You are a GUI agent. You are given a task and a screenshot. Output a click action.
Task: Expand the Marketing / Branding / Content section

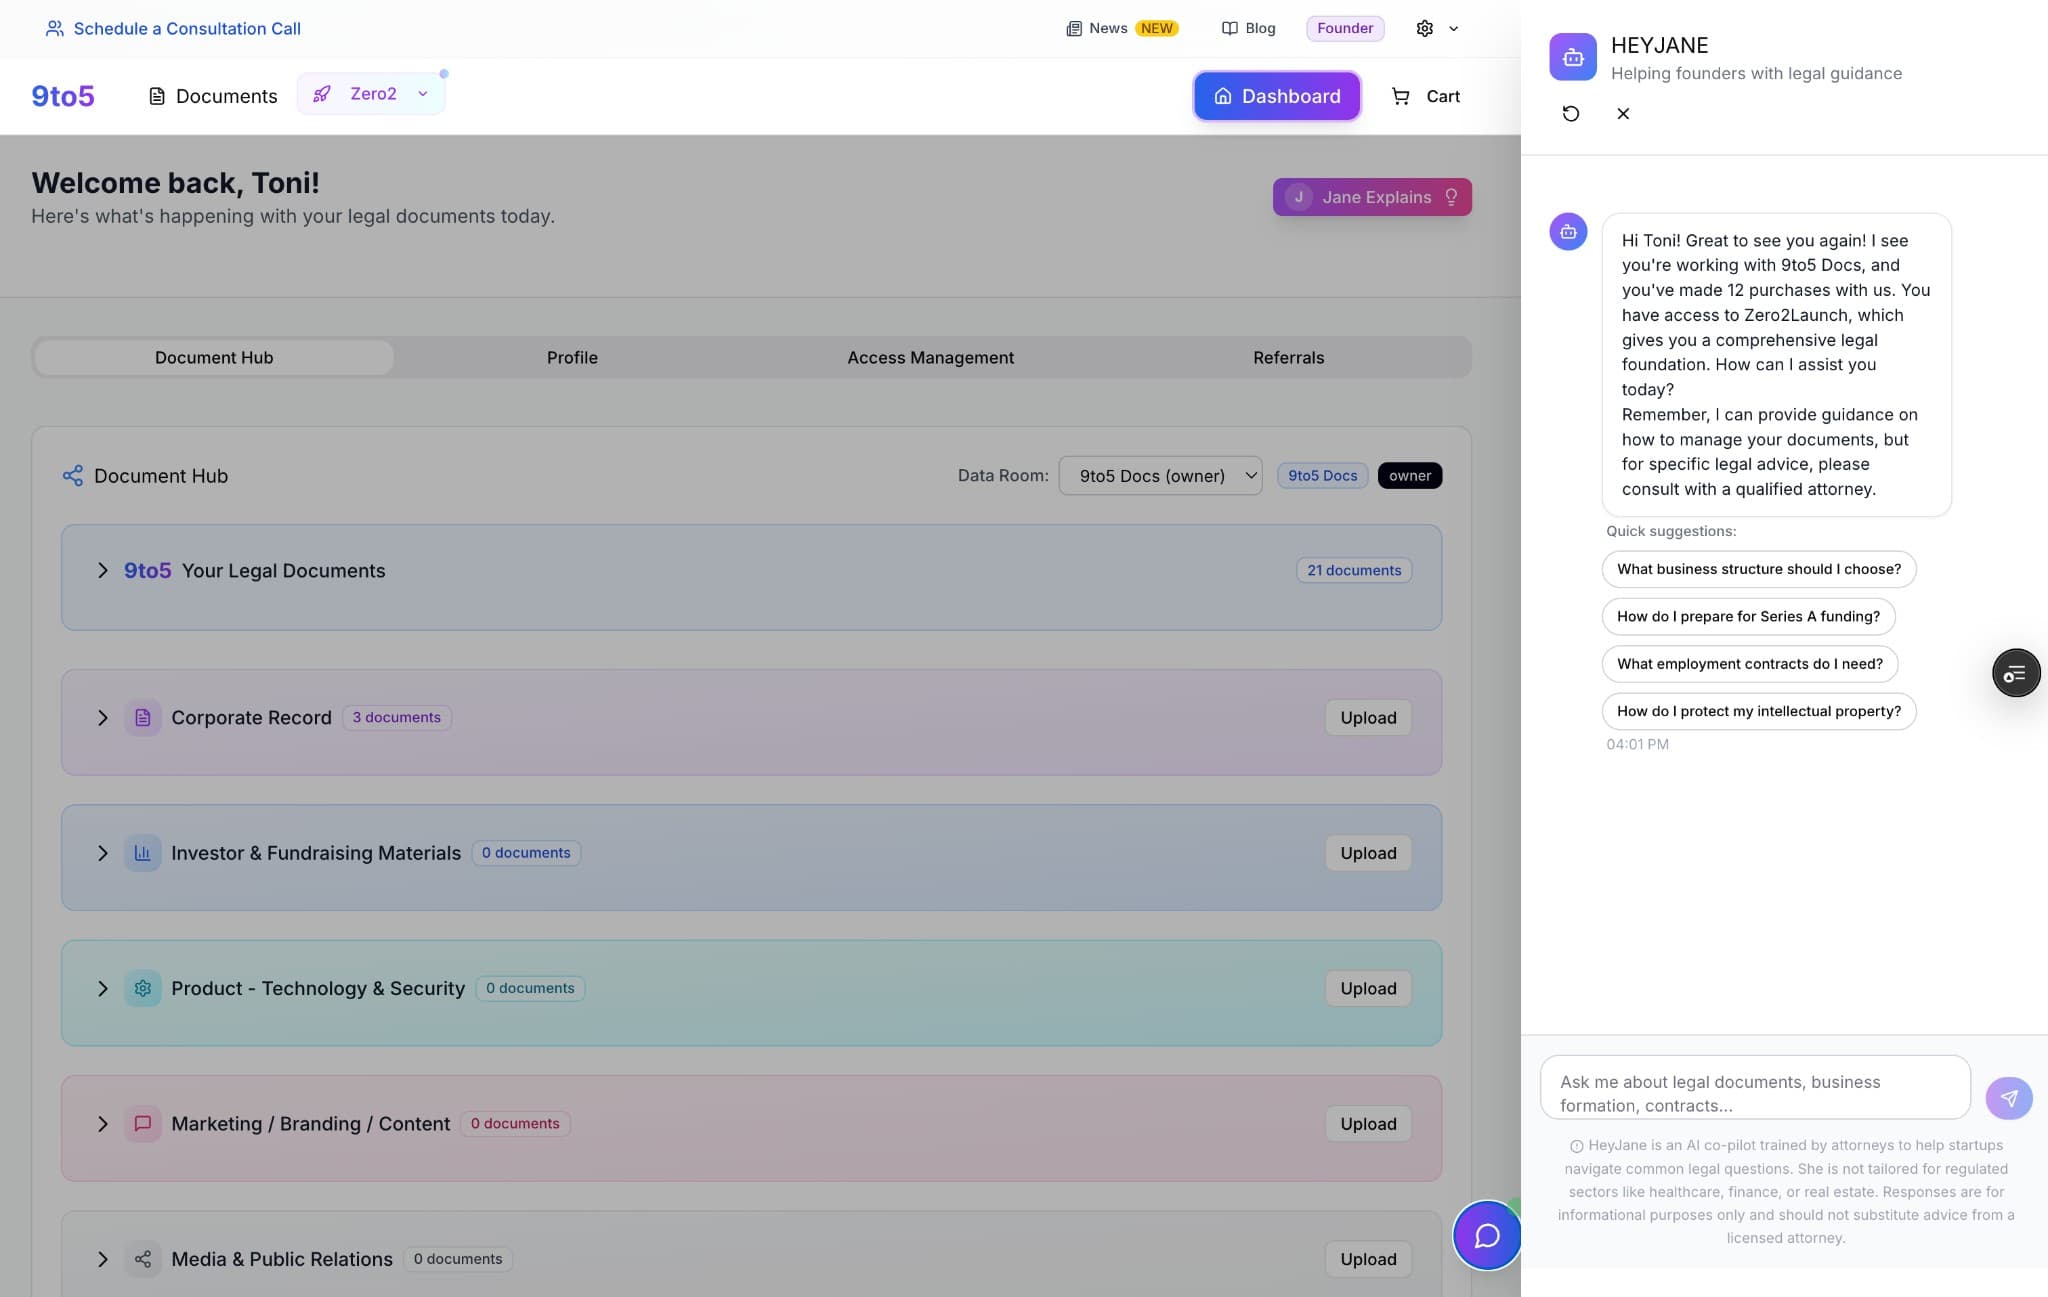point(102,1124)
